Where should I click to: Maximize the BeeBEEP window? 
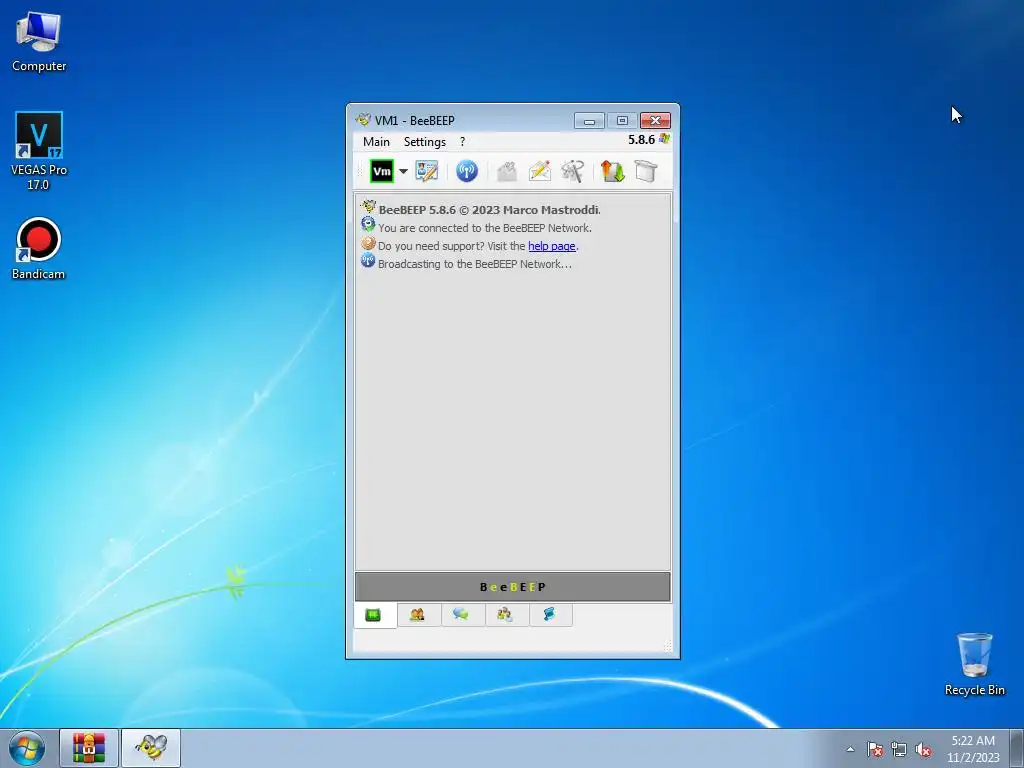tap(622, 121)
